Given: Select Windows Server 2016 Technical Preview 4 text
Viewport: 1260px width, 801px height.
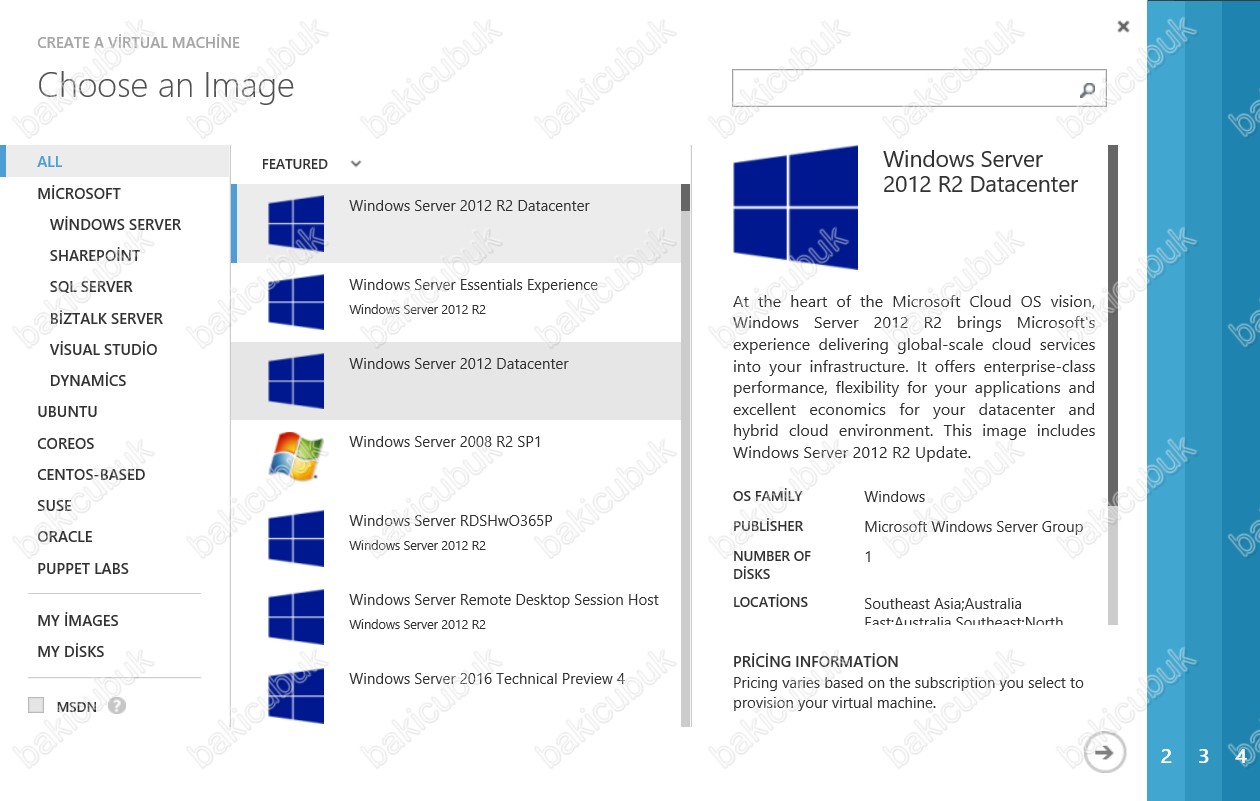Looking at the screenshot, I should pyautogui.click(x=487, y=678).
